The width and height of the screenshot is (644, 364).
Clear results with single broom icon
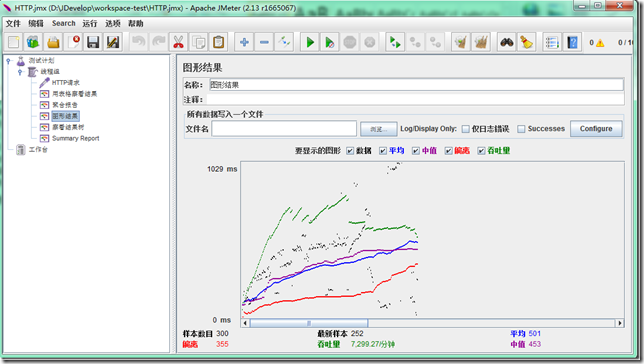click(461, 42)
